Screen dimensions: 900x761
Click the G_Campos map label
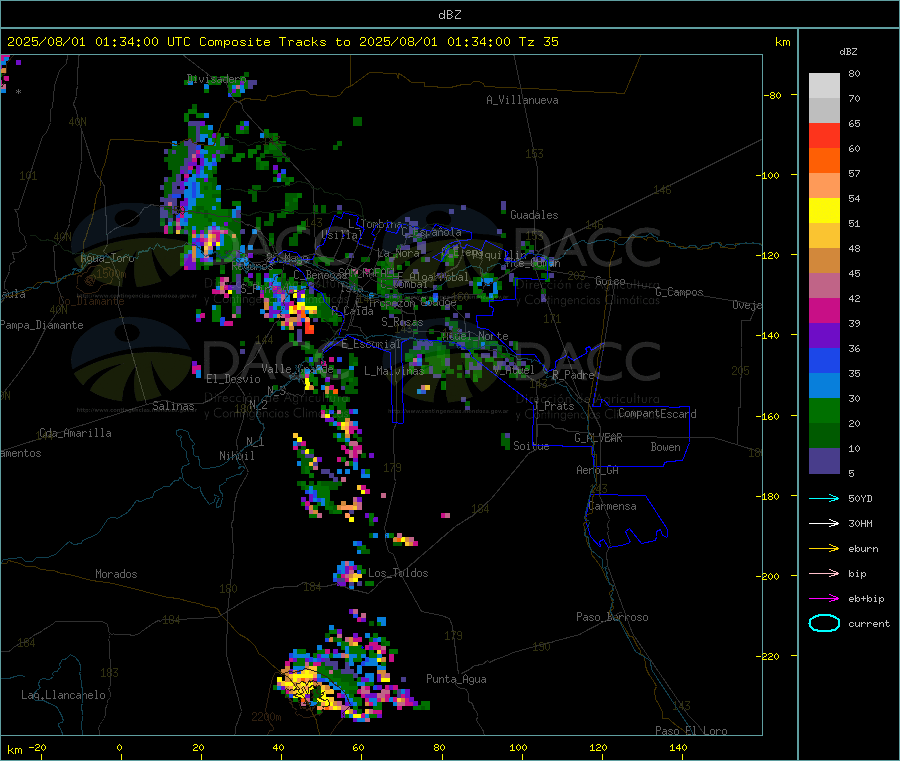(679, 292)
